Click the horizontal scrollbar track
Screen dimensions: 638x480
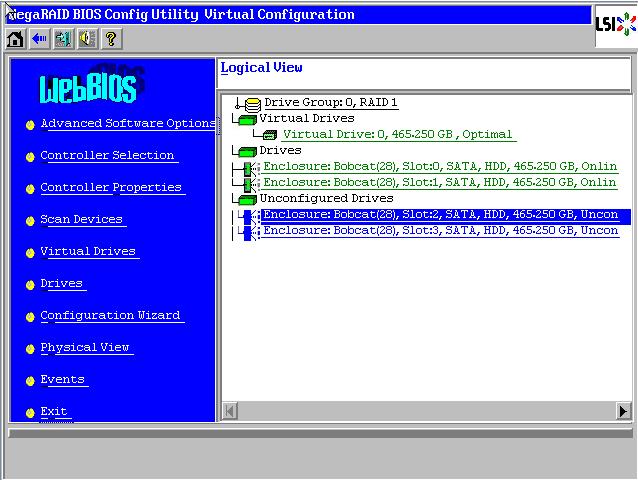[426, 411]
